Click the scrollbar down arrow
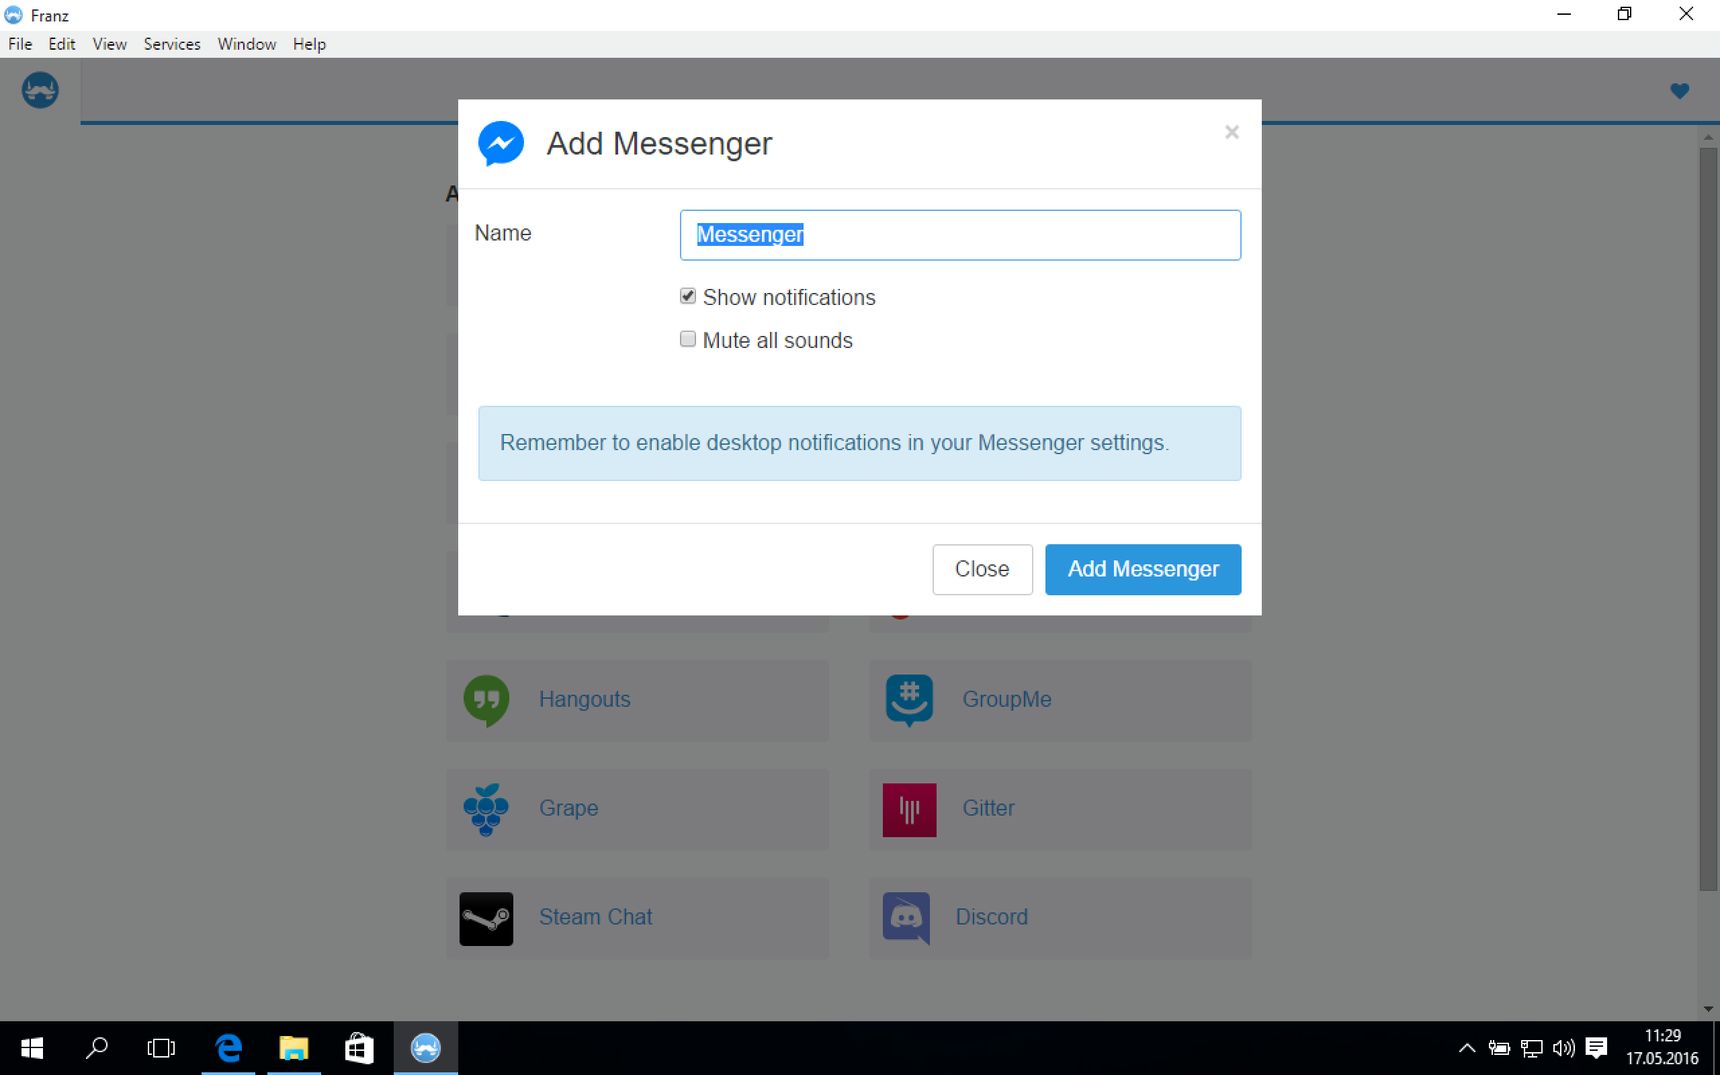 pyautogui.click(x=1708, y=1009)
